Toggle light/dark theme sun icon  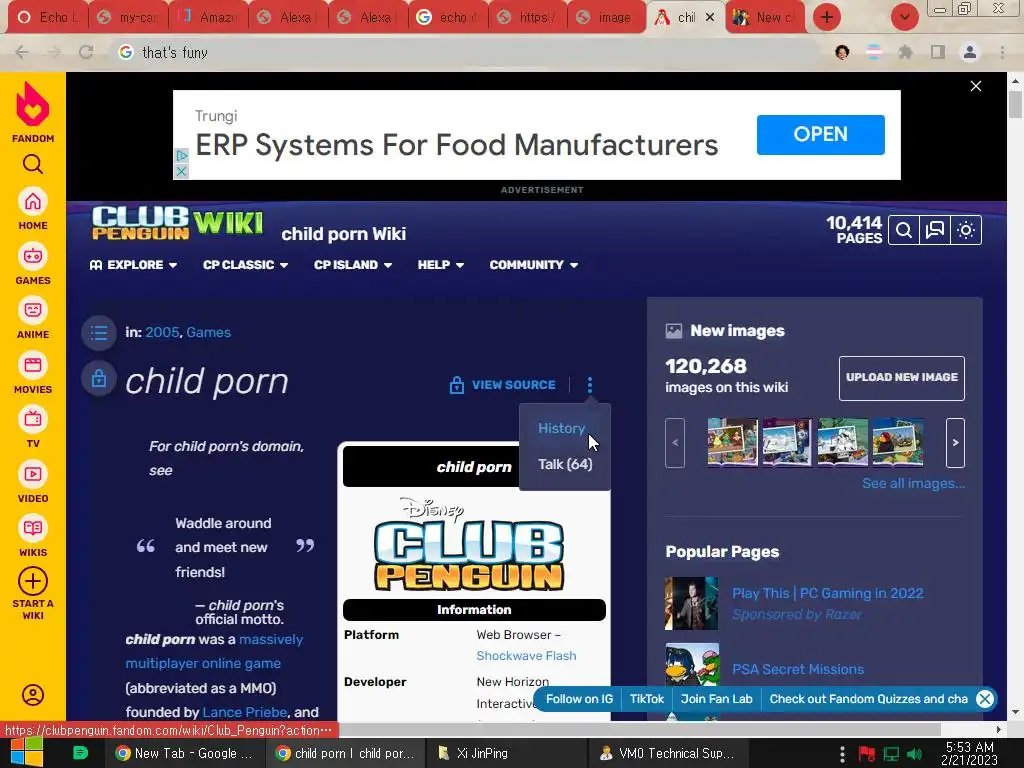(x=966, y=230)
